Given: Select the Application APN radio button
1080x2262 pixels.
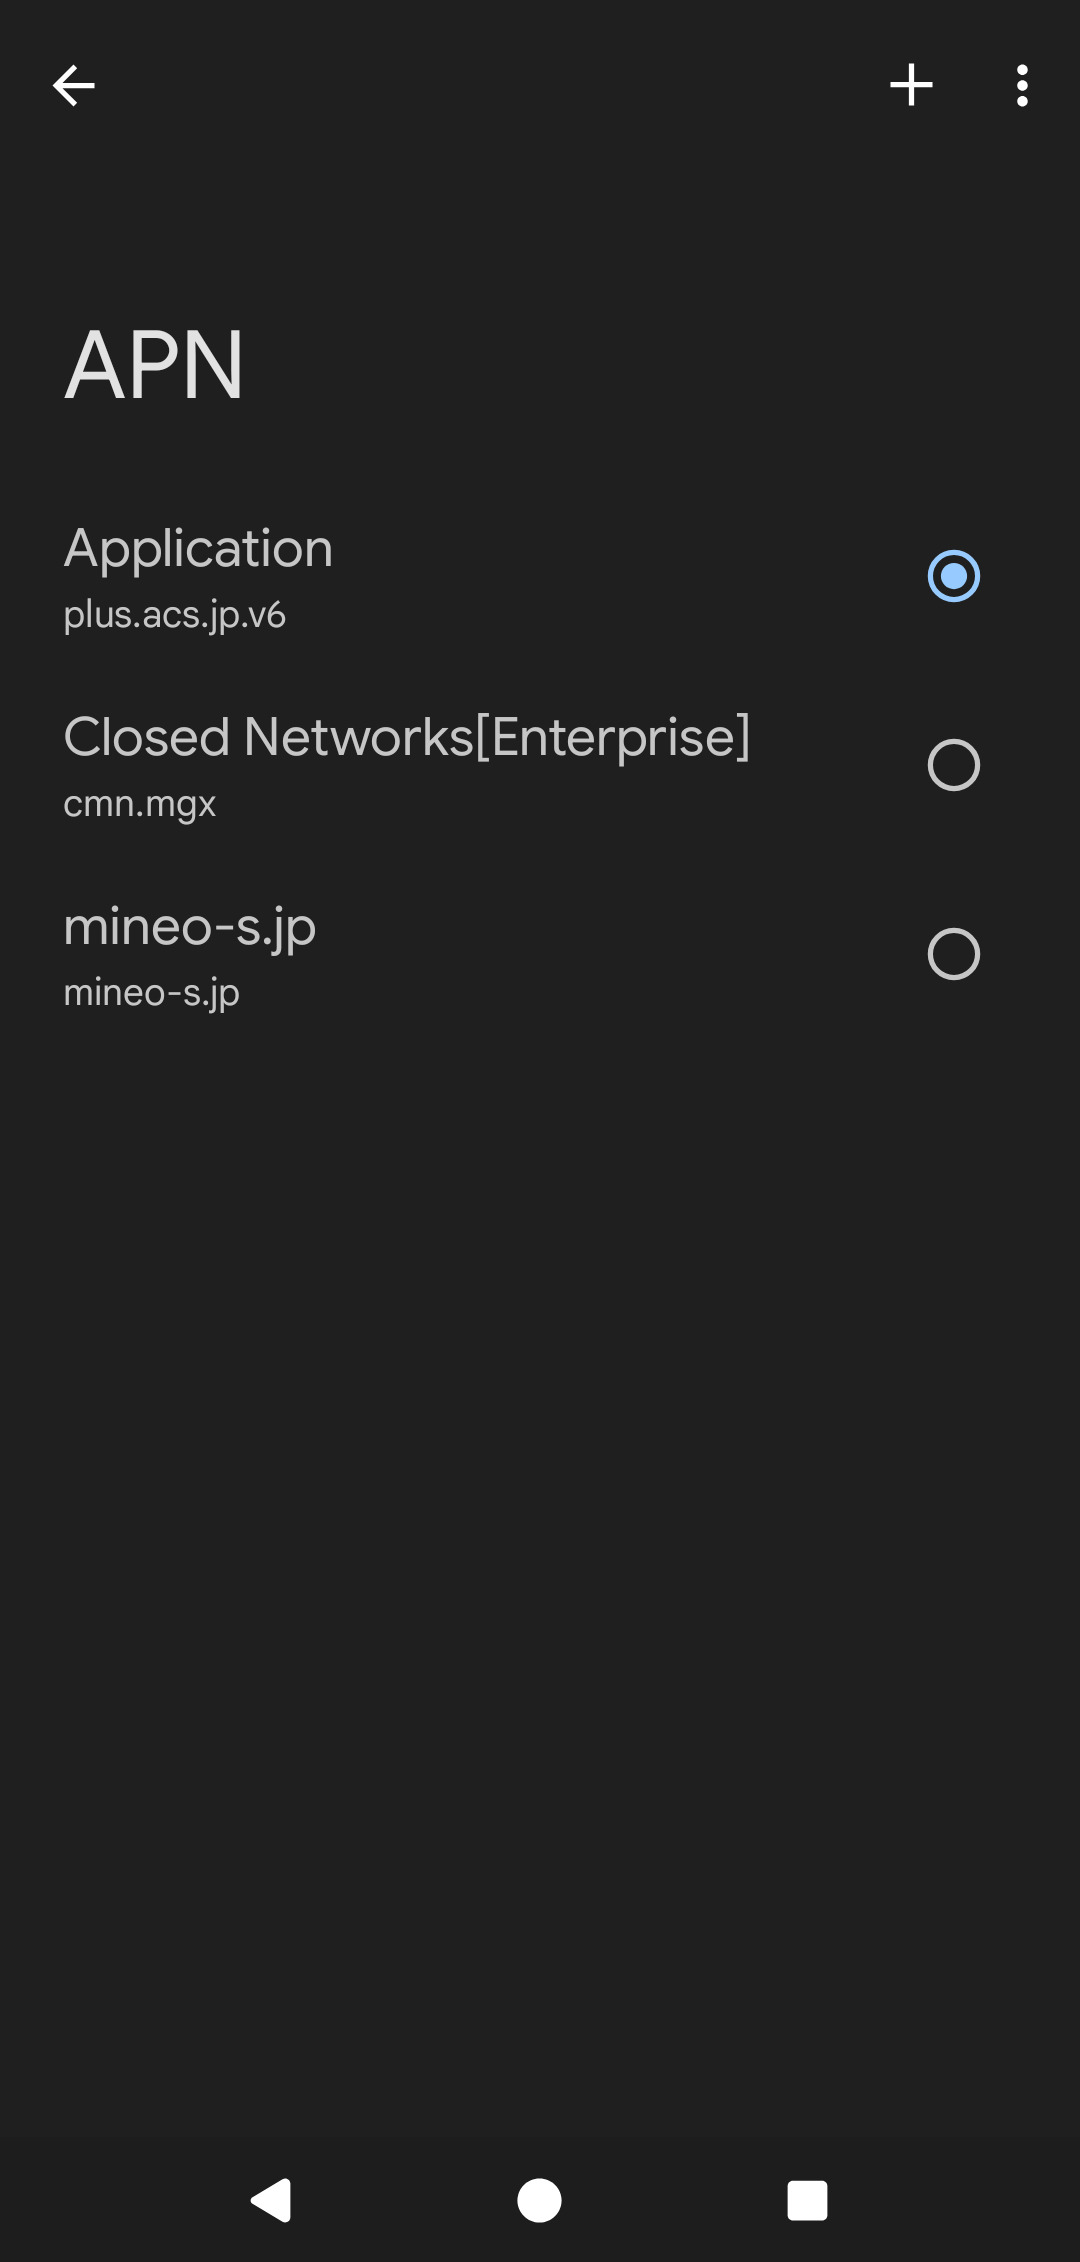Looking at the screenshot, I should pos(953,576).
